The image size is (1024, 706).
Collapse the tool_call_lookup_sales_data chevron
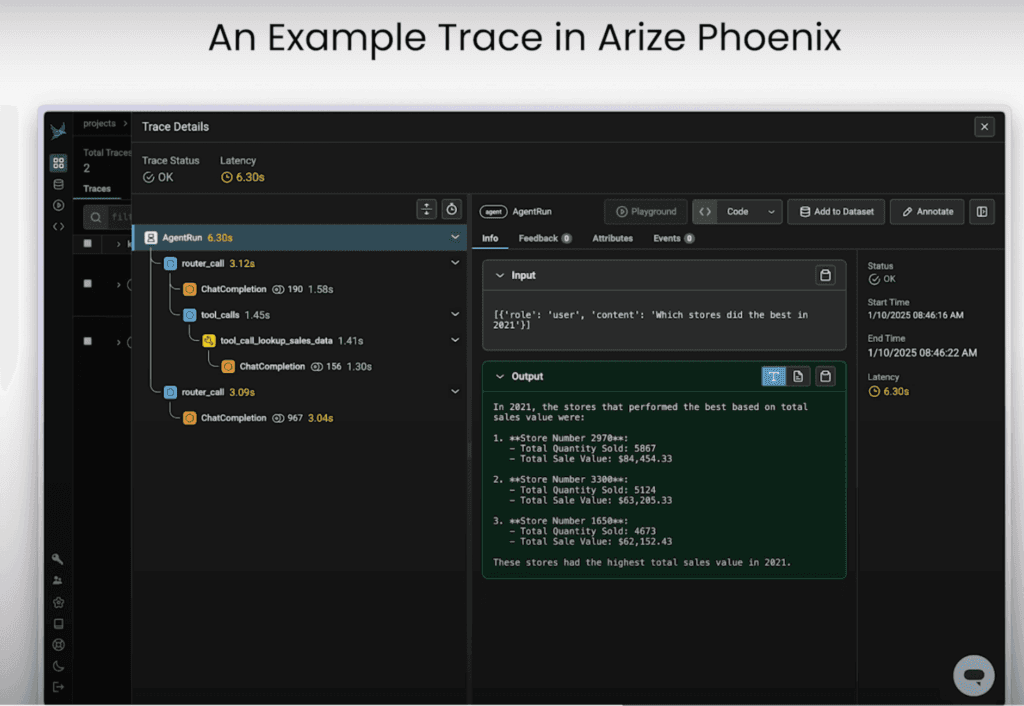click(x=455, y=340)
